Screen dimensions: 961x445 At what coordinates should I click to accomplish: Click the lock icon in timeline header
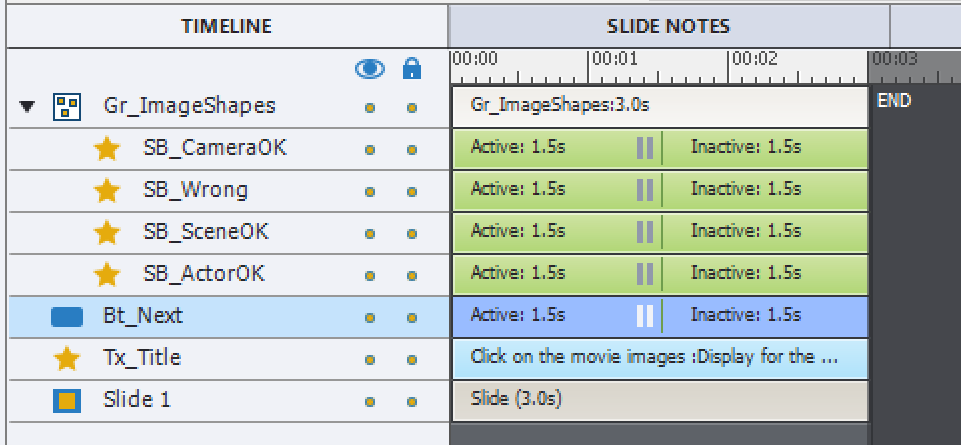tap(411, 69)
